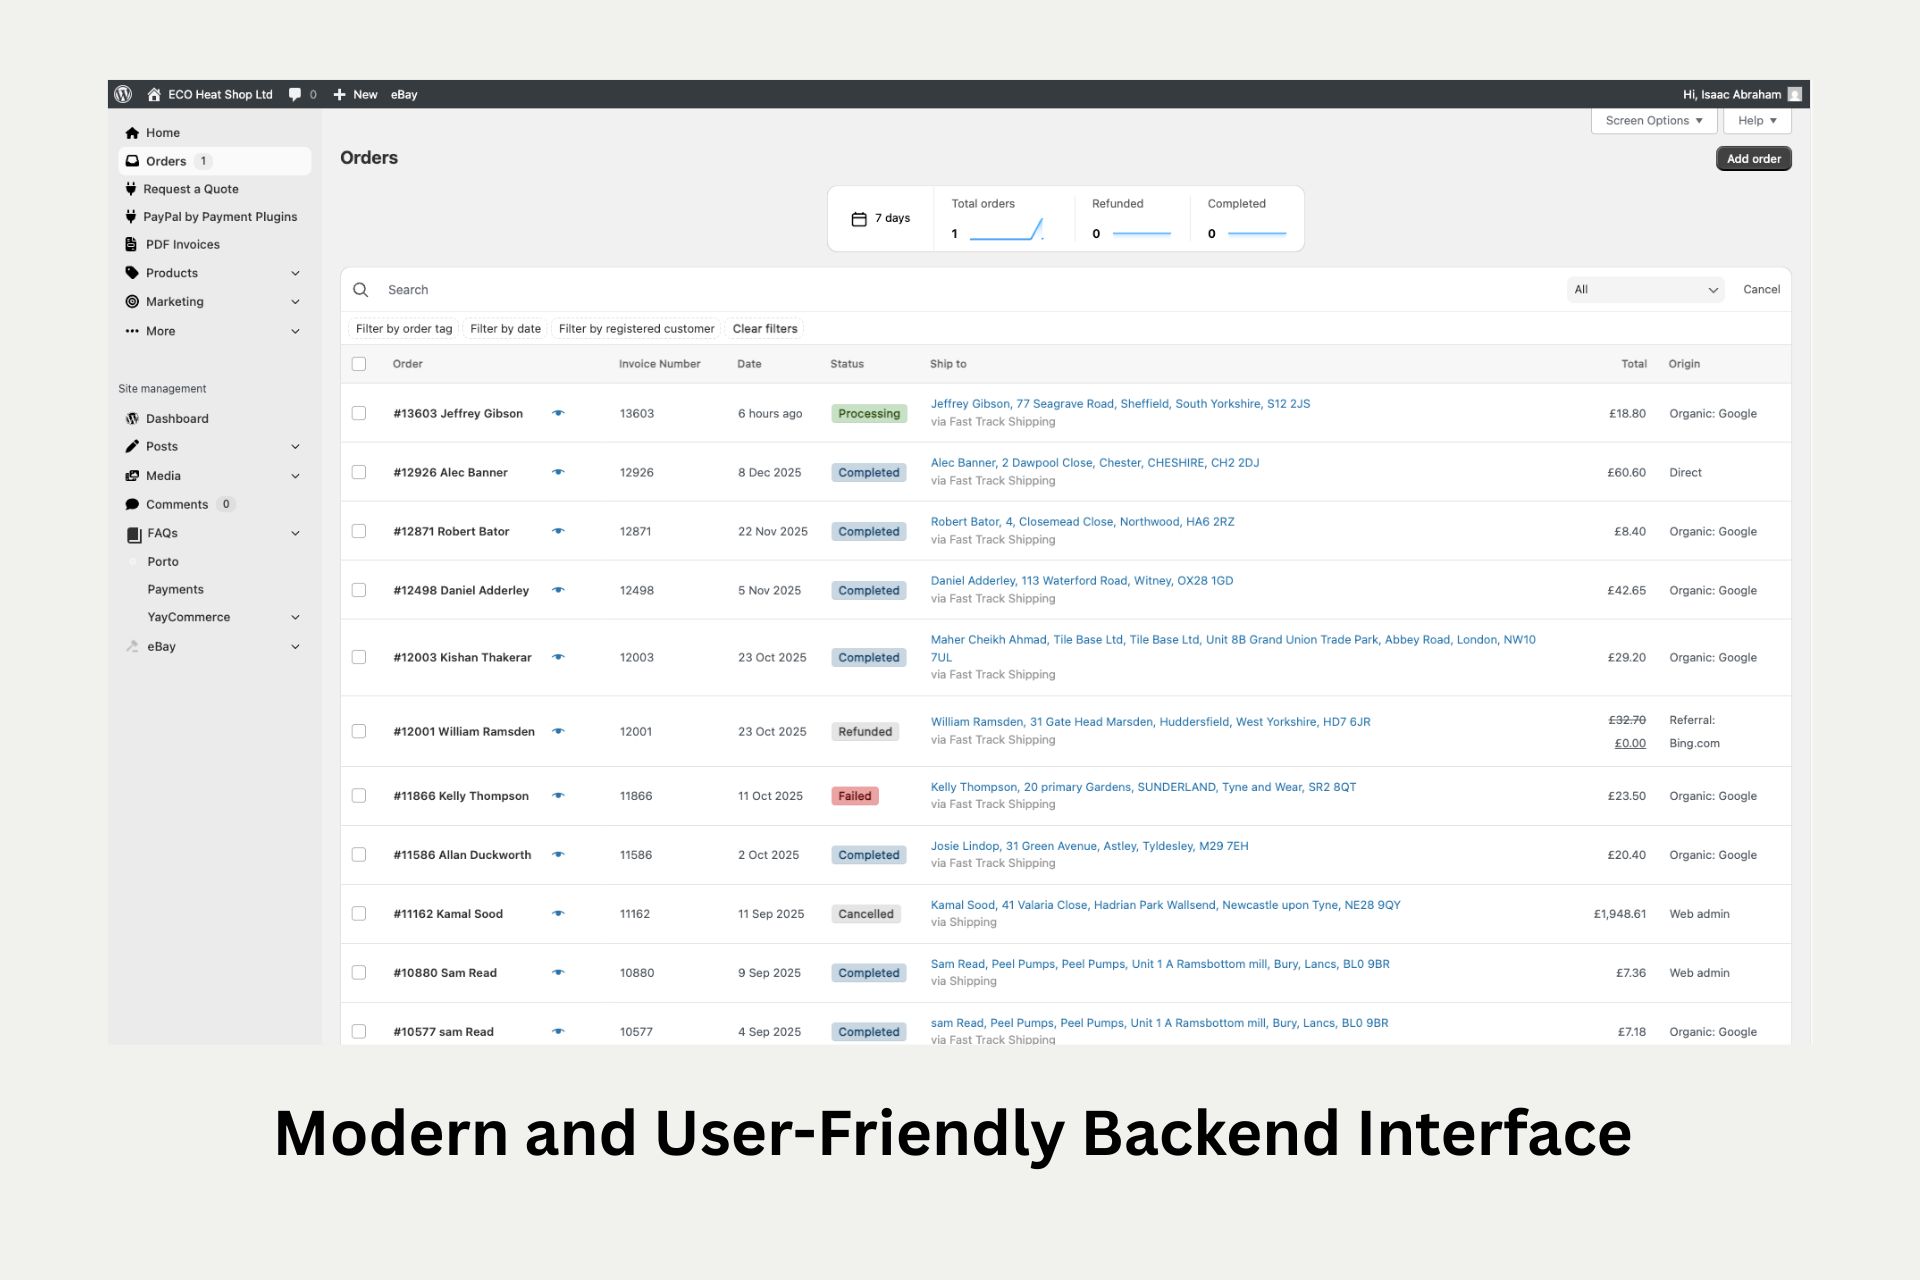
Task: Select checkbox for order #12926 Alec Banner
Action: point(359,472)
